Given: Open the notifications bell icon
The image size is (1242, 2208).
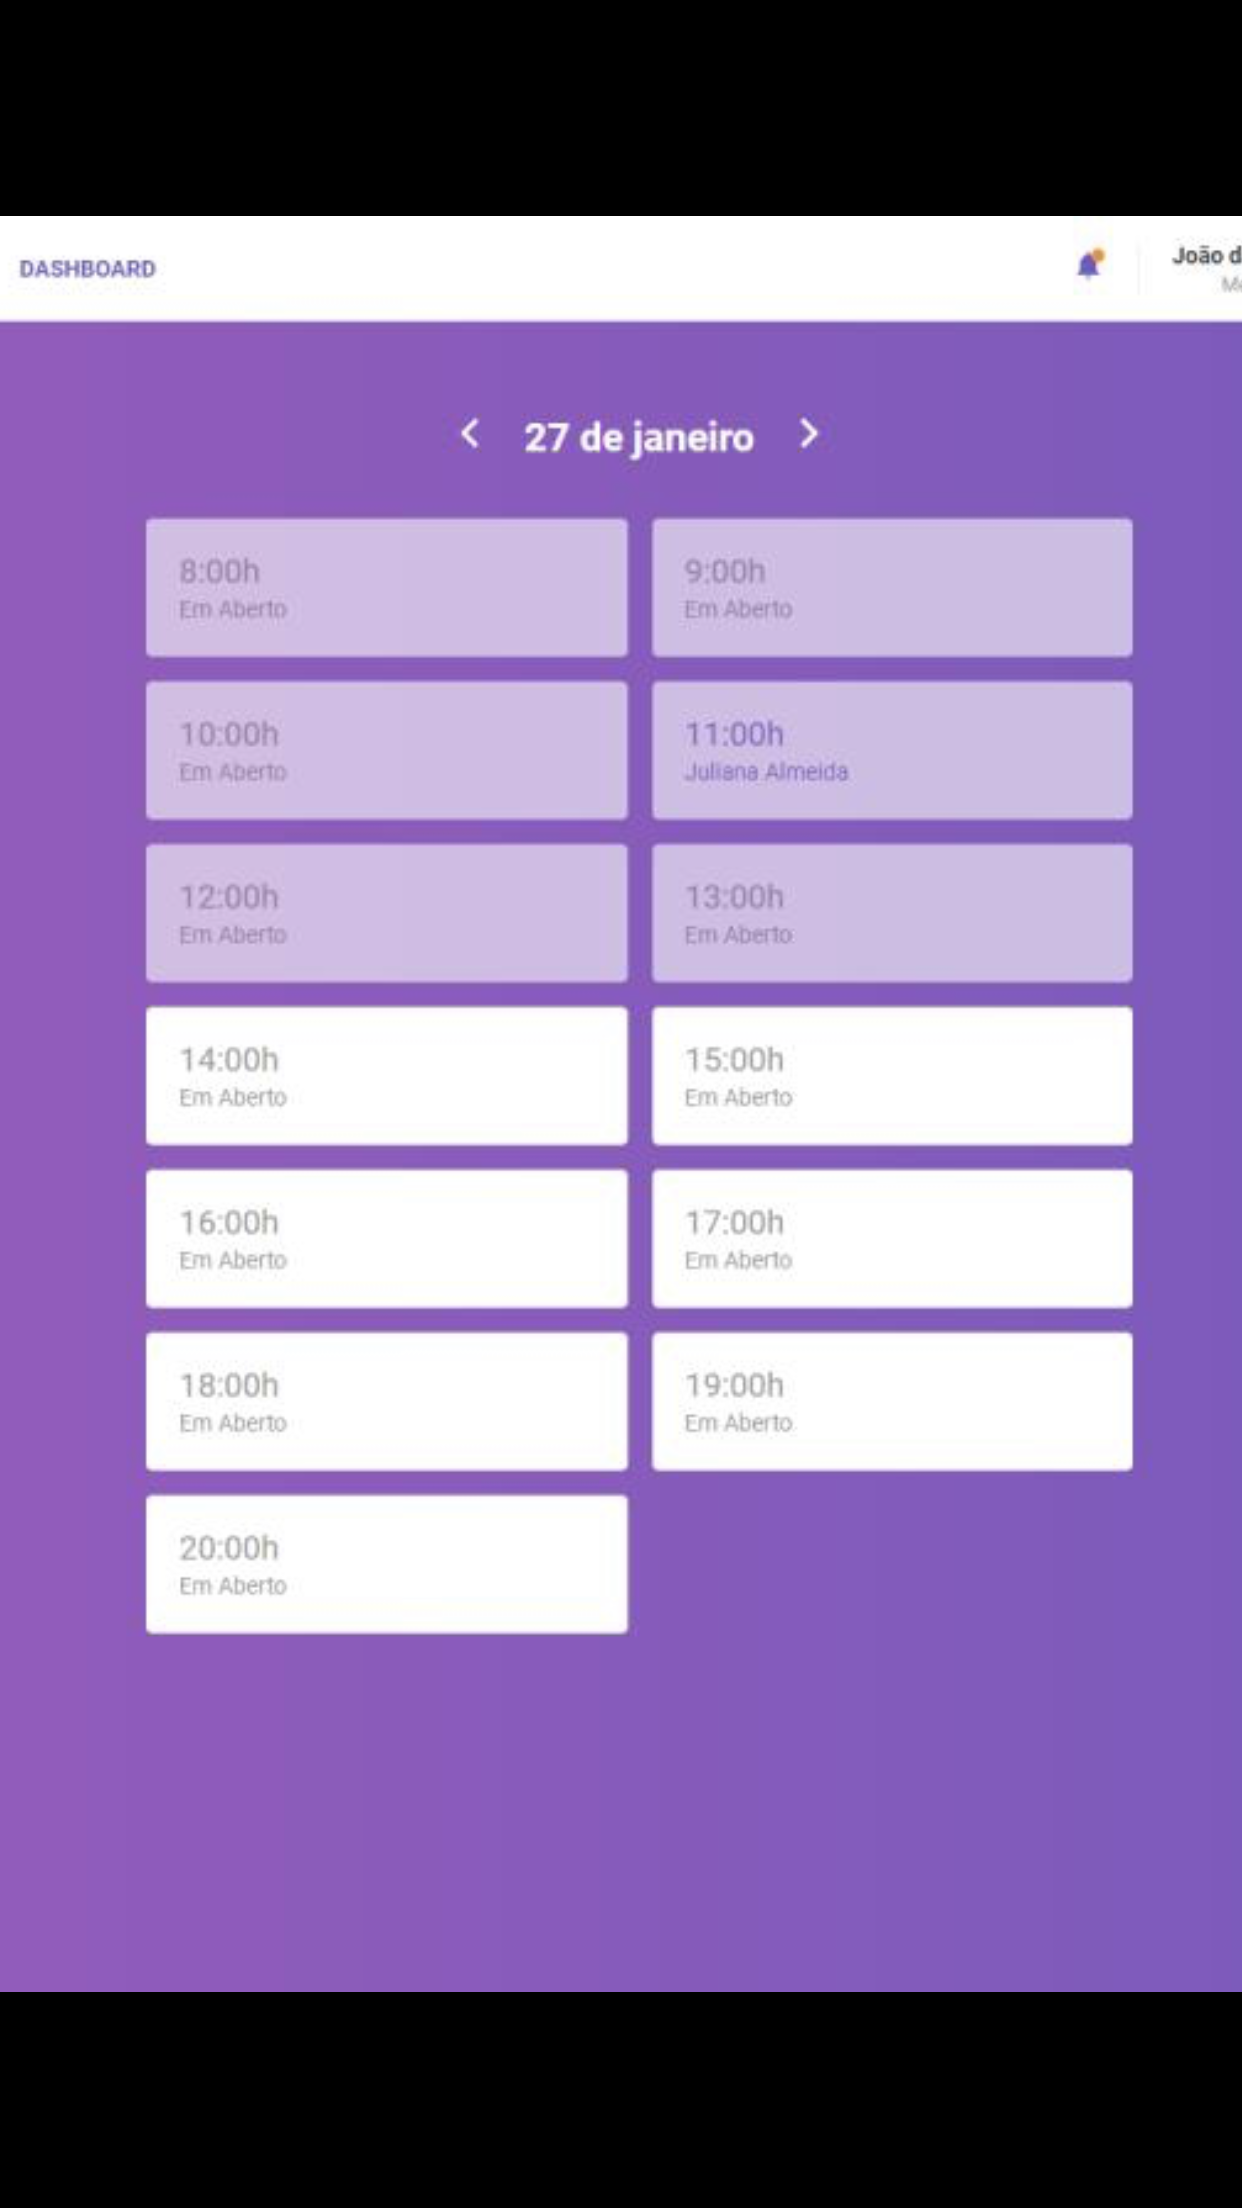Looking at the screenshot, I should coord(1089,265).
